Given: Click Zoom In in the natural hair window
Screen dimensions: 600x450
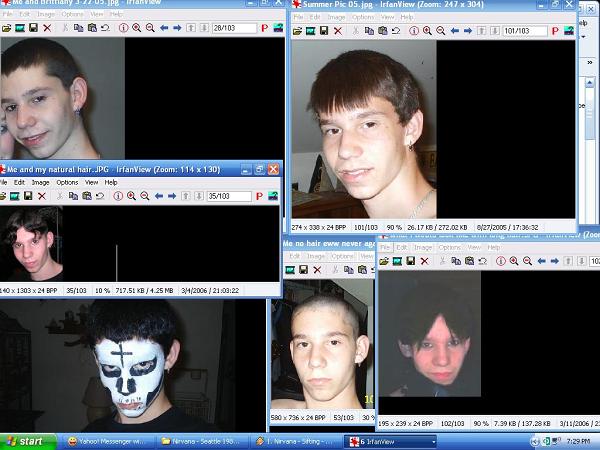Looking at the screenshot, I should coord(131,196).
